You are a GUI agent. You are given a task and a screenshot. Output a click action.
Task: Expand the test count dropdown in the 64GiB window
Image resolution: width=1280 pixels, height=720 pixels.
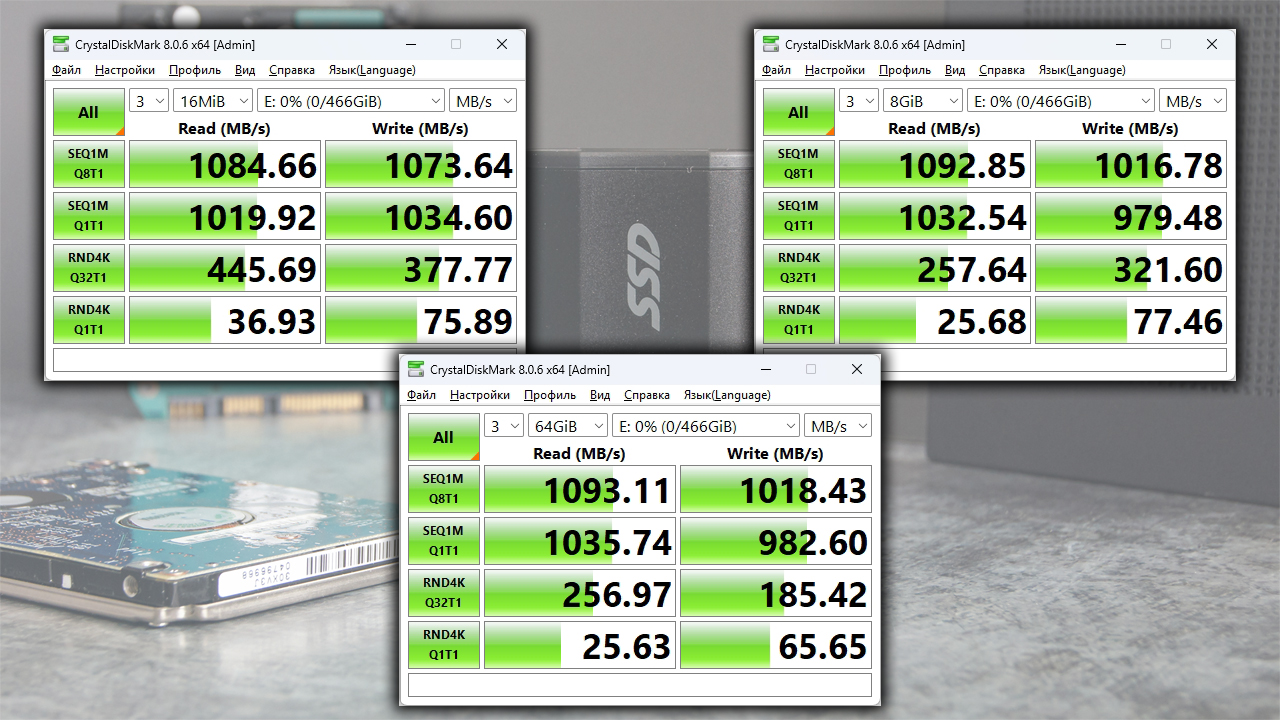tap(504, 426)
